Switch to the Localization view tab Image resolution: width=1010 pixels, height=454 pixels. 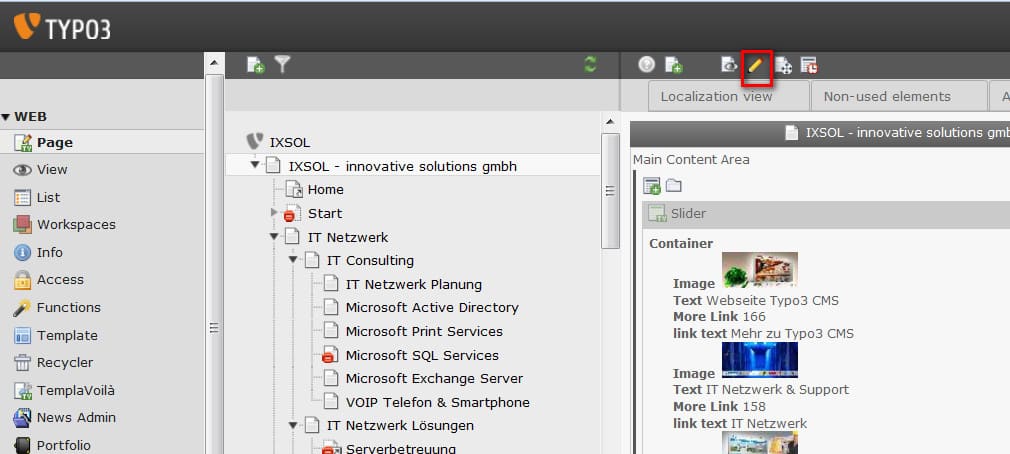[x=729, y=96]
